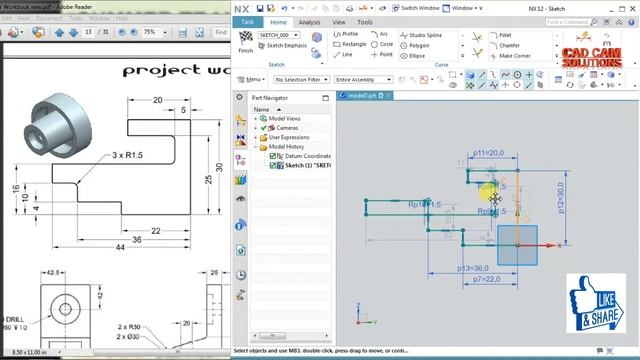640x360 pixels.
Task: Switch to the Home ribbon tab
Action: (278, 22)
